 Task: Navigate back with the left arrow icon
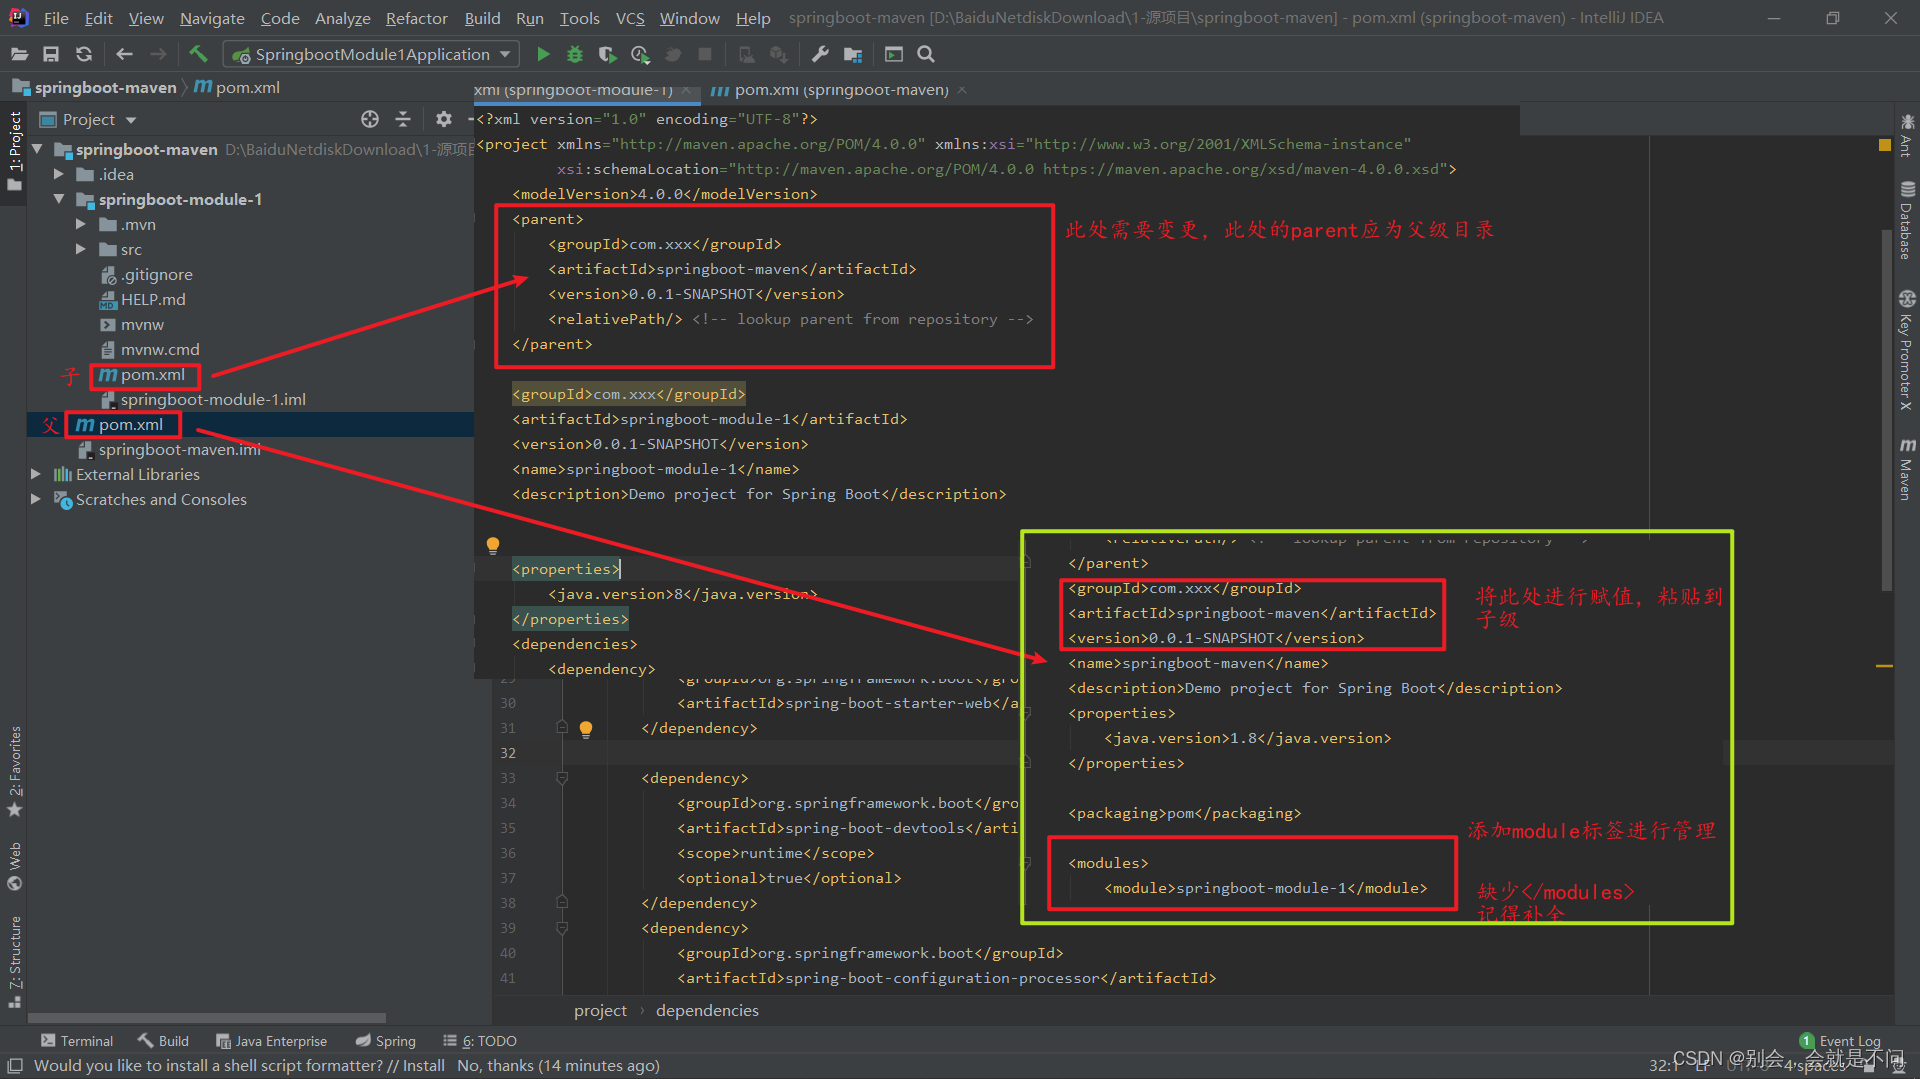(x=124, y=54)
